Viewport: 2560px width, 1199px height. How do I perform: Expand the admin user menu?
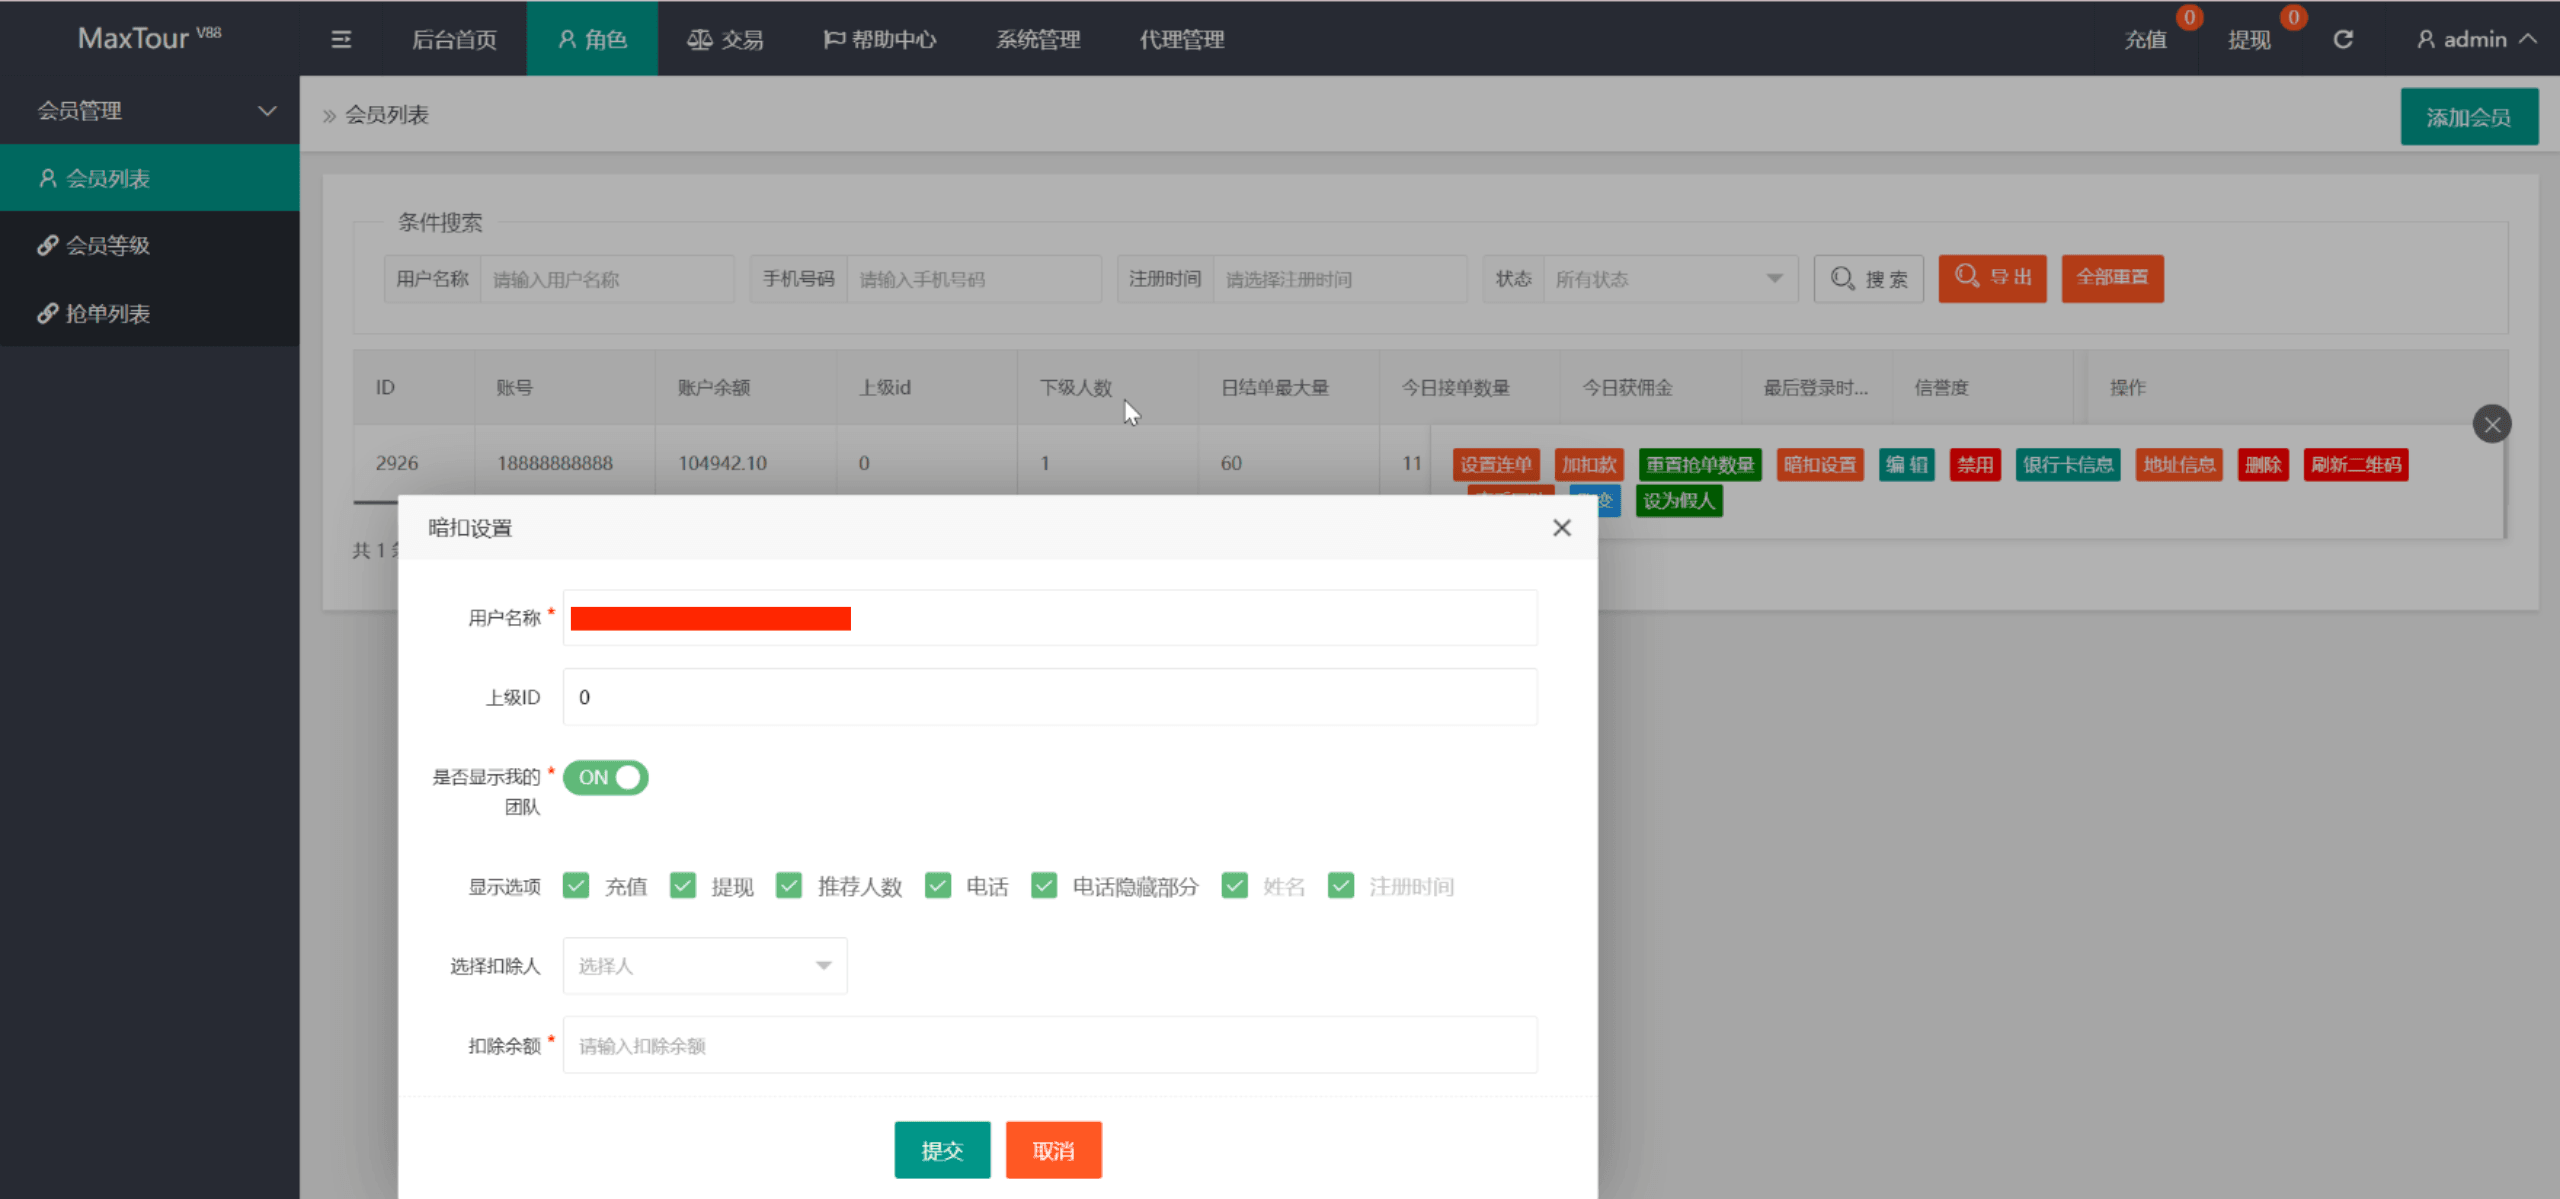coord(2476,39)
